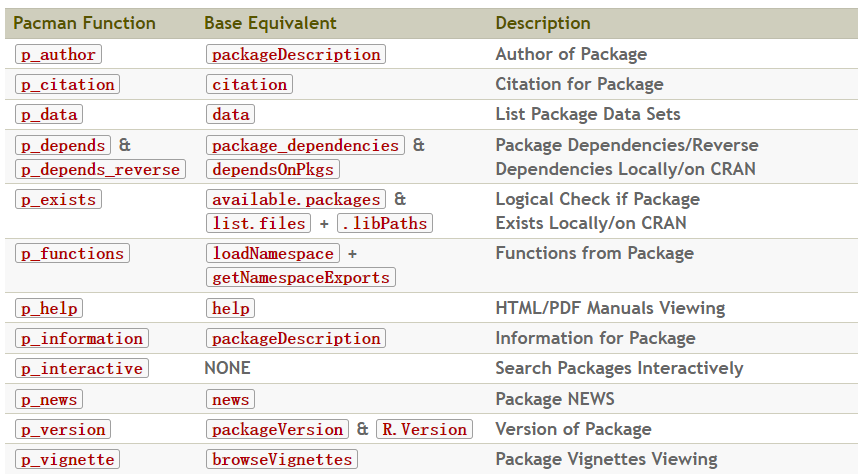Click the 'Package NEWS' description
This screenshot has height=474, width=861.
(x=555, y=399)
